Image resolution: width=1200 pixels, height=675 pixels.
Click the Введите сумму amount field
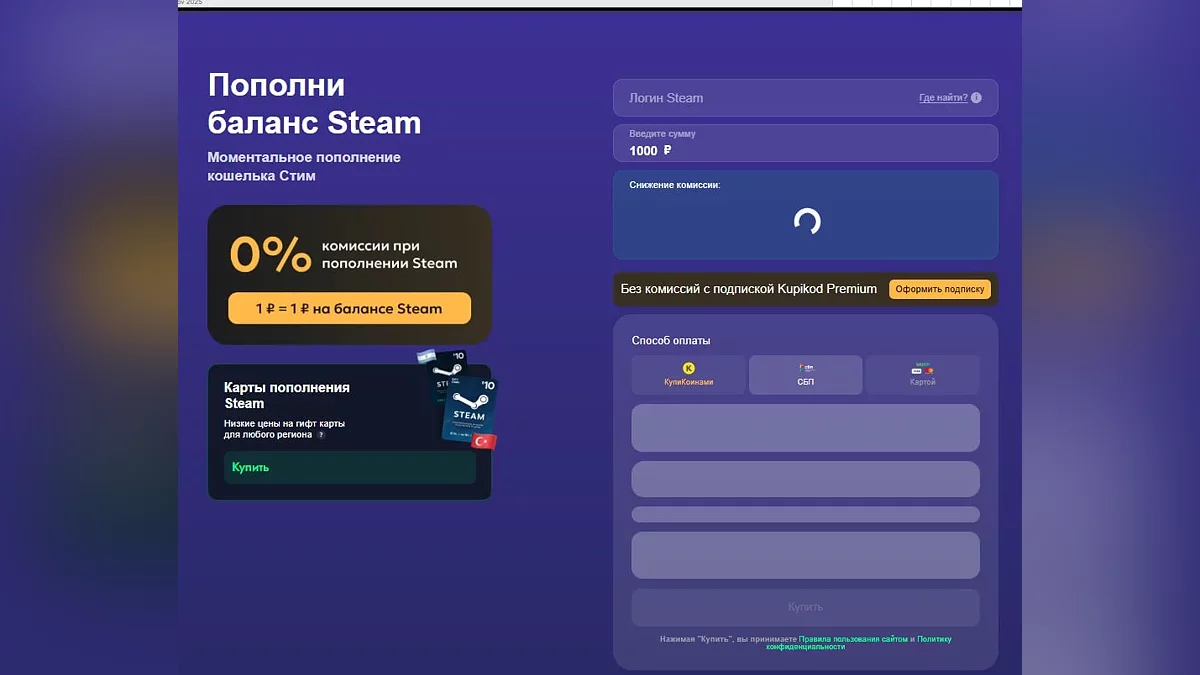pos(806,143)
